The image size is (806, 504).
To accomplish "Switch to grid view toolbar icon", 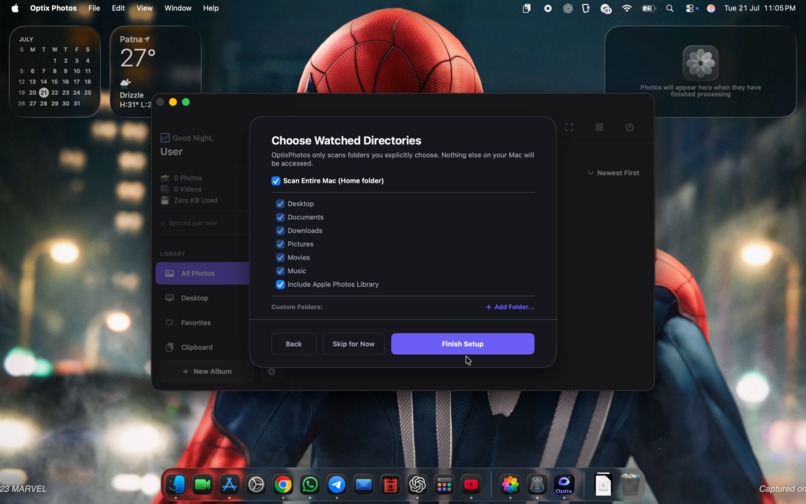I will (599, 128).
